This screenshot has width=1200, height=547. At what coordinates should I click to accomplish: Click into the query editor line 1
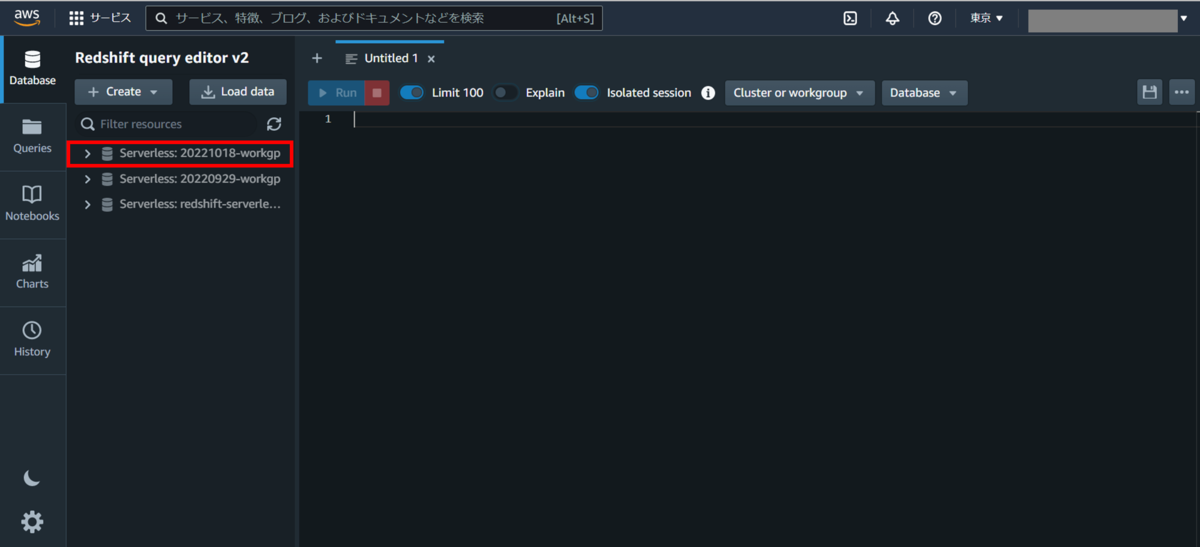click(x=775, y=119)
